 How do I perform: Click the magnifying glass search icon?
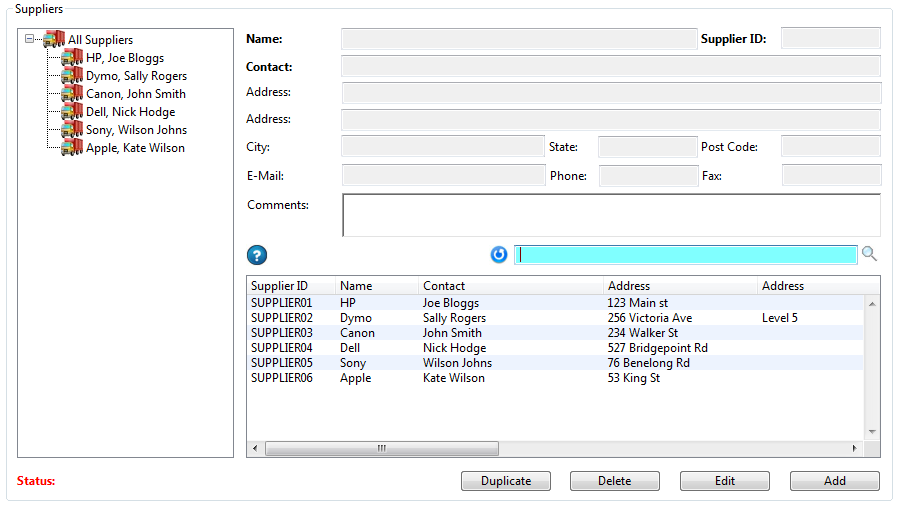coord(869,254)
